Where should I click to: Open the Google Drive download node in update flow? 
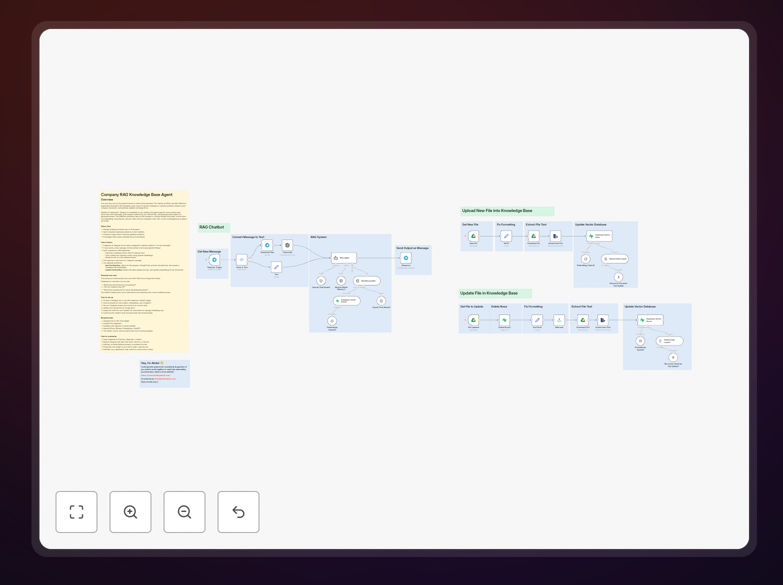(x=583, y=320)
